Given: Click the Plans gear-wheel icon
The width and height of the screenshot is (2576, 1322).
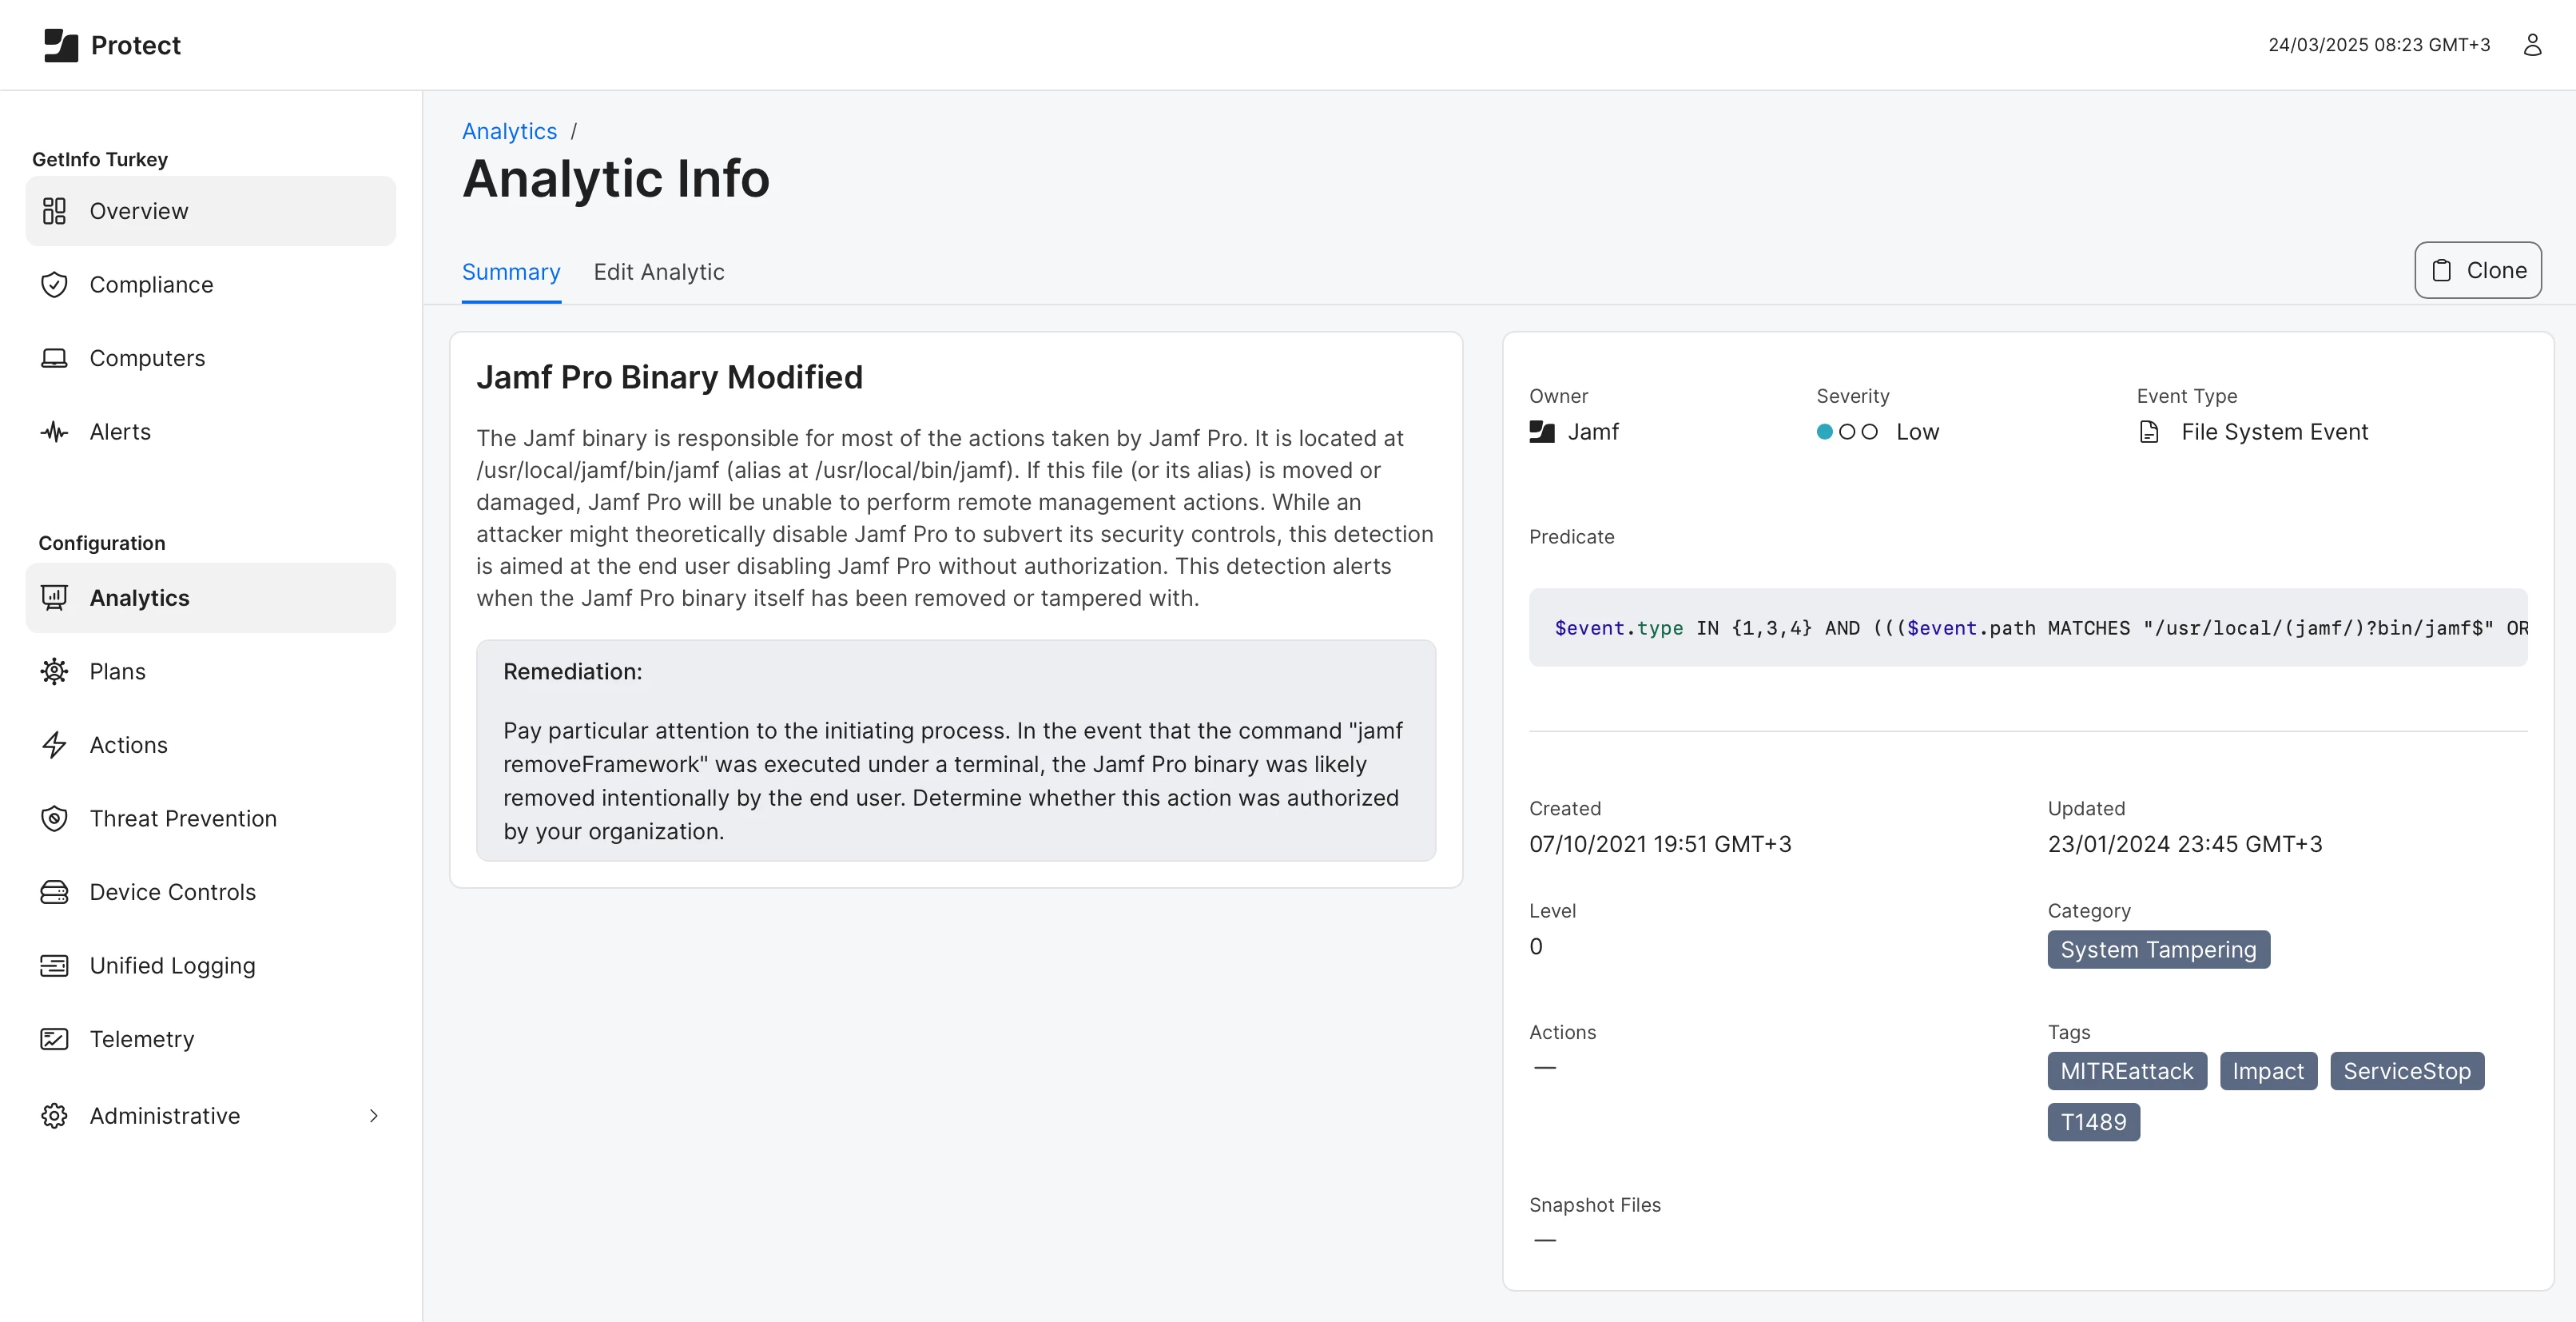Looking at the screenshot, I should [54, 671].
